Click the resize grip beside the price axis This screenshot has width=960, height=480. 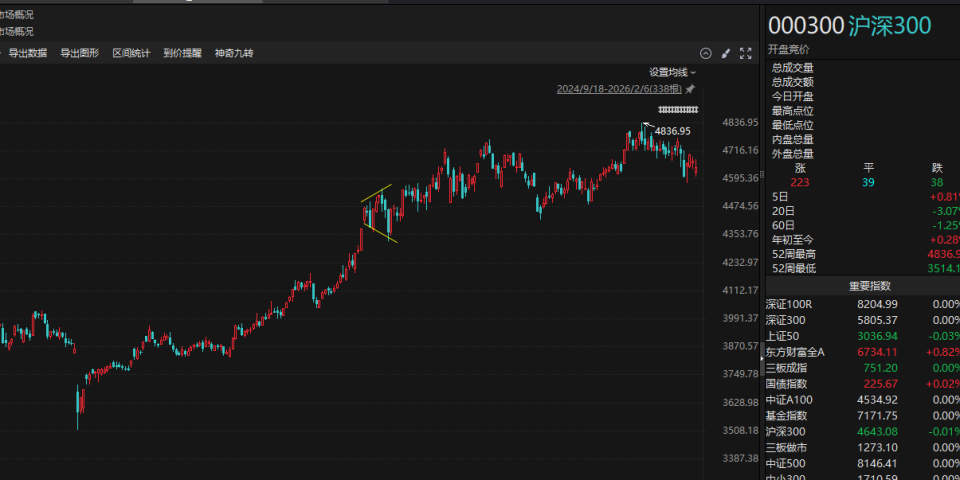pos(762,174)
